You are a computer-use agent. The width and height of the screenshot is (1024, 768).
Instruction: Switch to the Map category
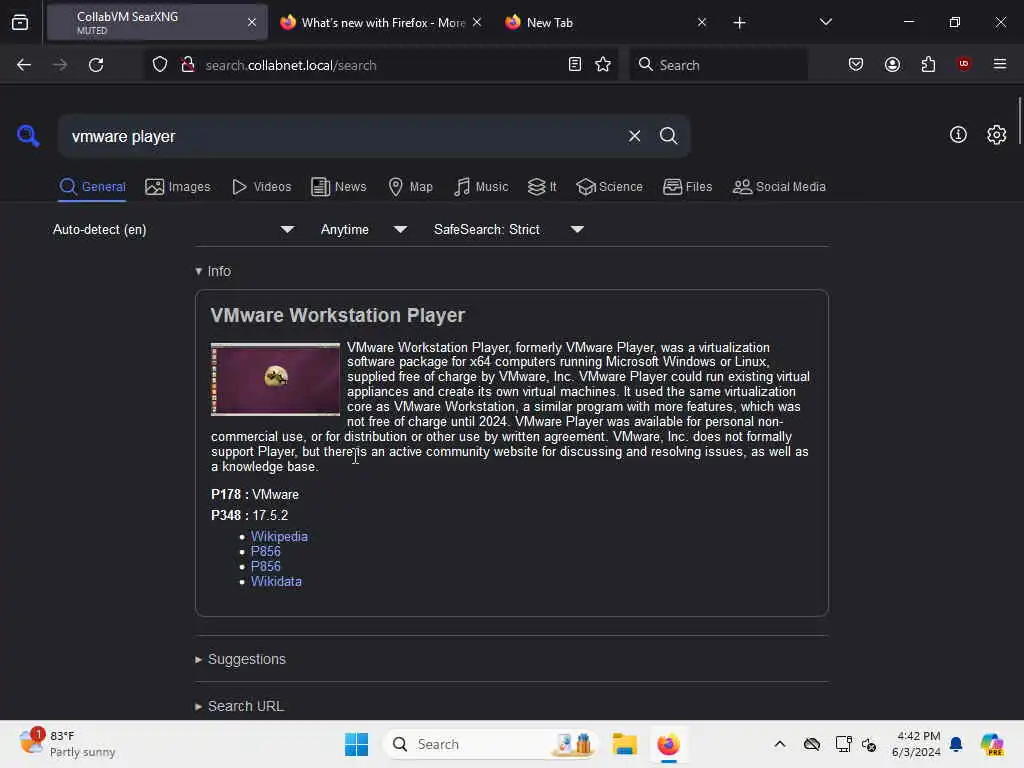coord(410,187)
